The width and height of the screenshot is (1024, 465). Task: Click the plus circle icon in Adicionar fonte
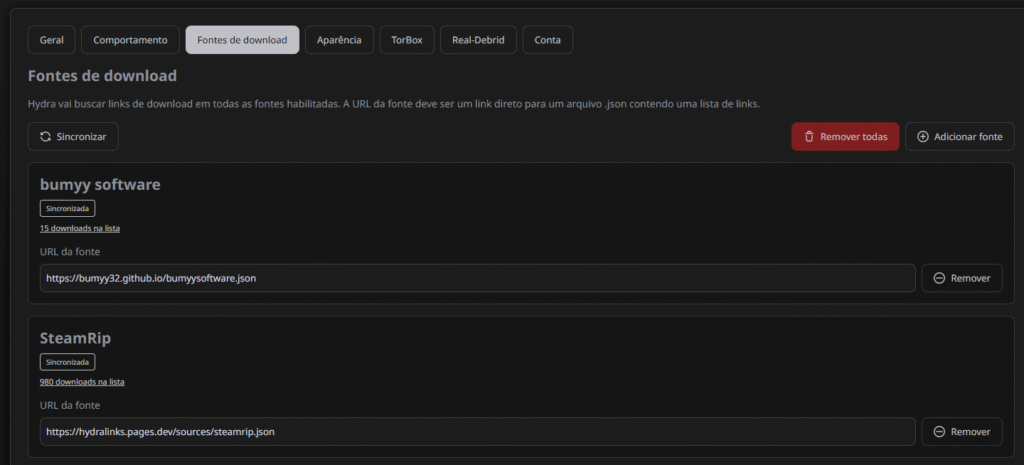click(923, 136)
